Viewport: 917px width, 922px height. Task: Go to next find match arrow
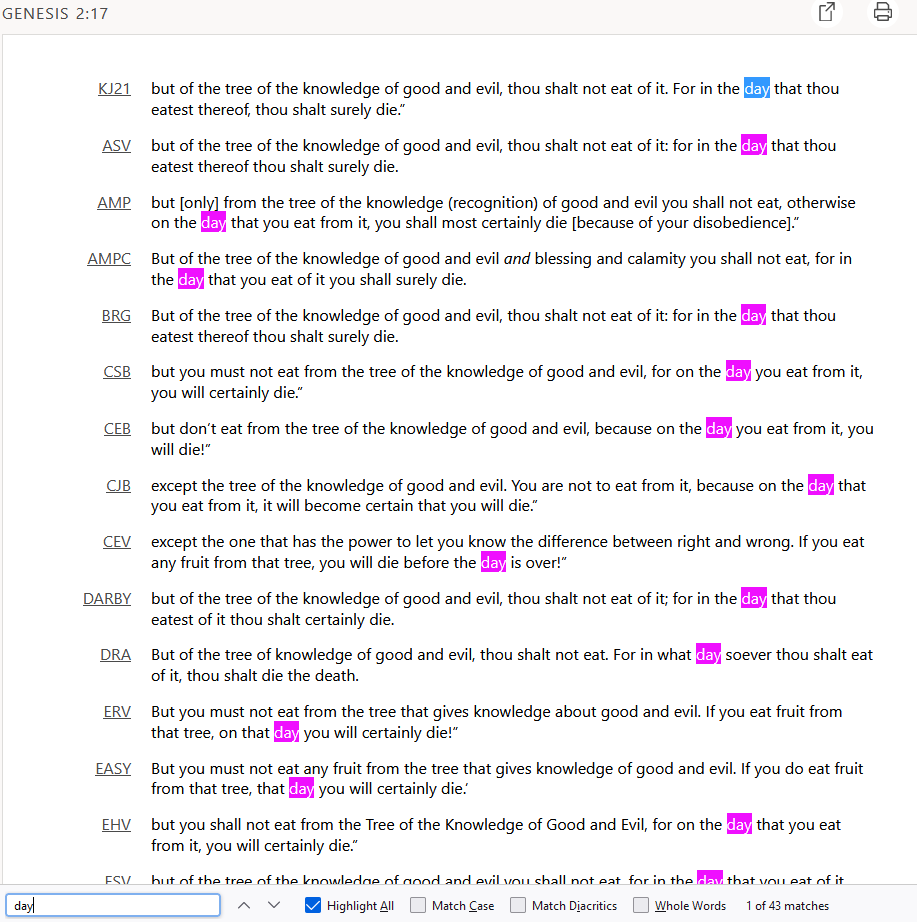tap(274, 905)
